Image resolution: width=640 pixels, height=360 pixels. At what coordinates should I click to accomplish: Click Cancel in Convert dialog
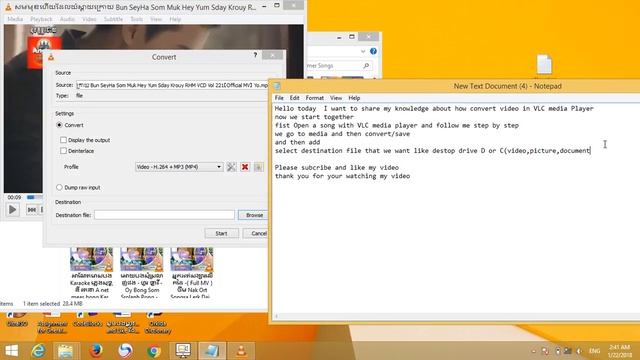(256, 233)
